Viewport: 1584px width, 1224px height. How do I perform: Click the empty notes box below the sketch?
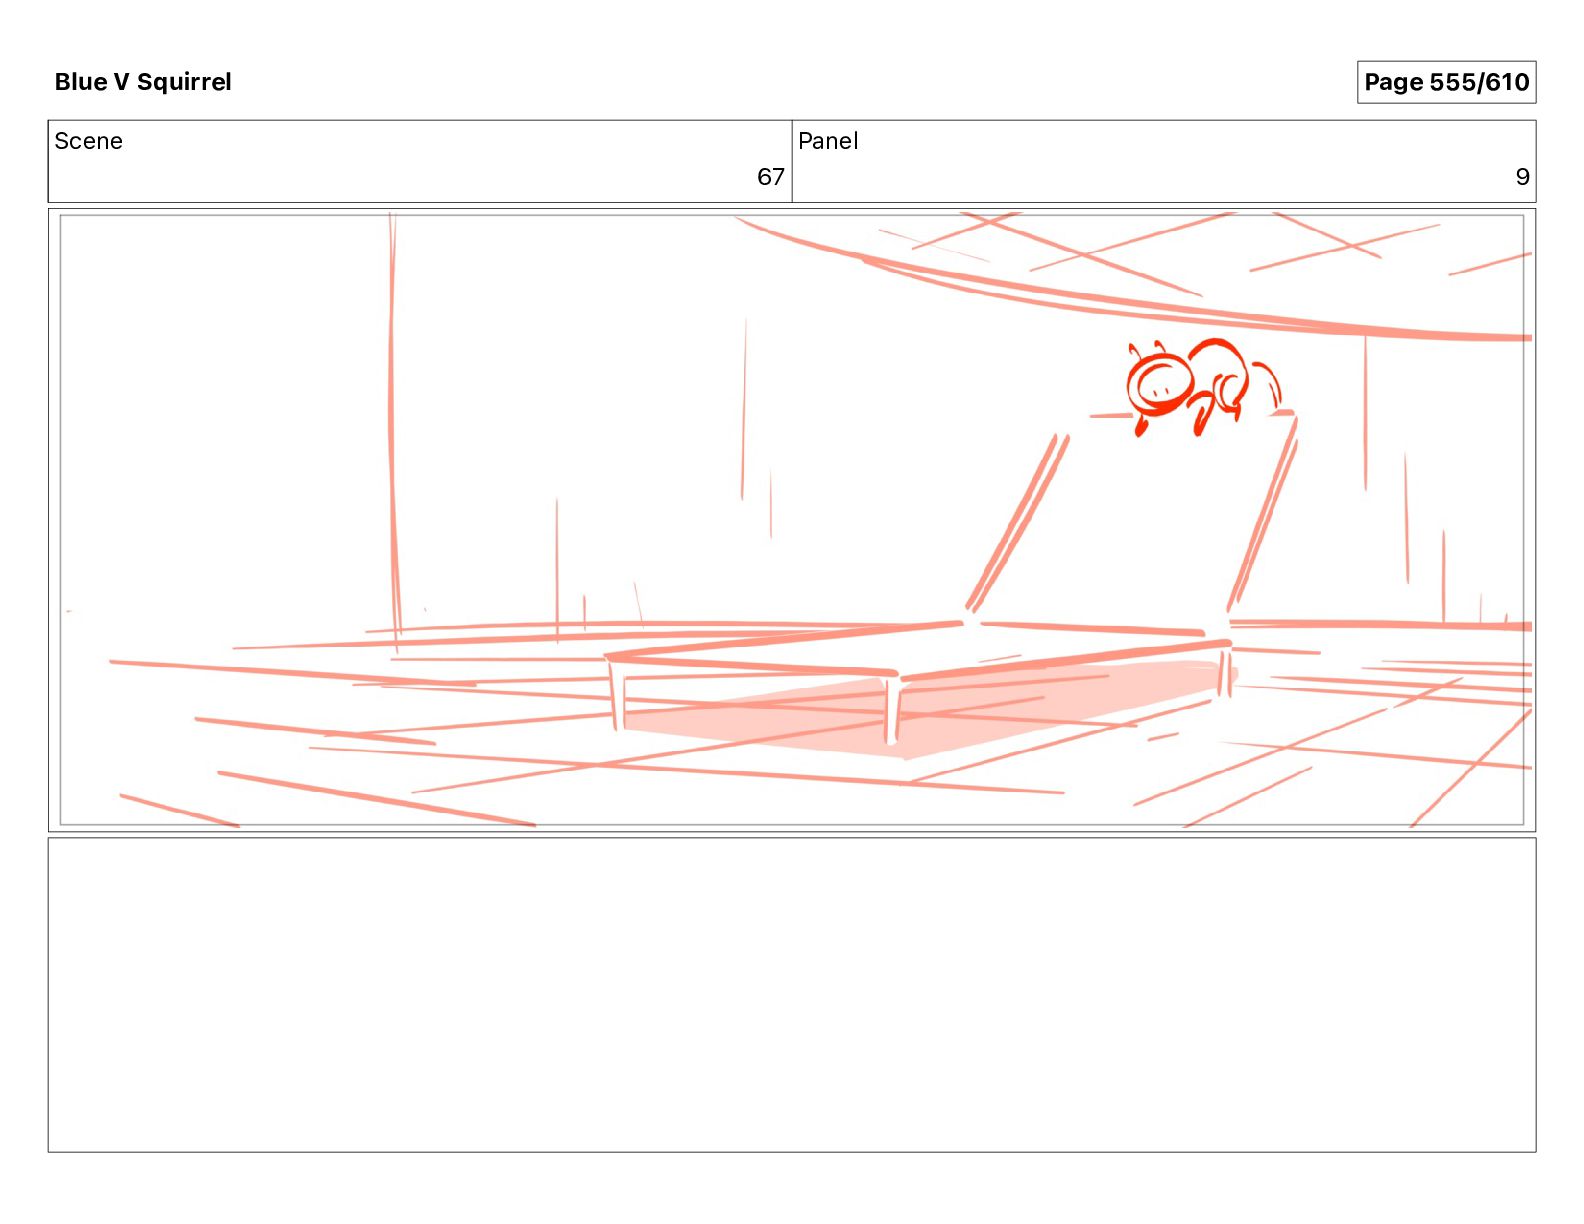coord(792,995)
